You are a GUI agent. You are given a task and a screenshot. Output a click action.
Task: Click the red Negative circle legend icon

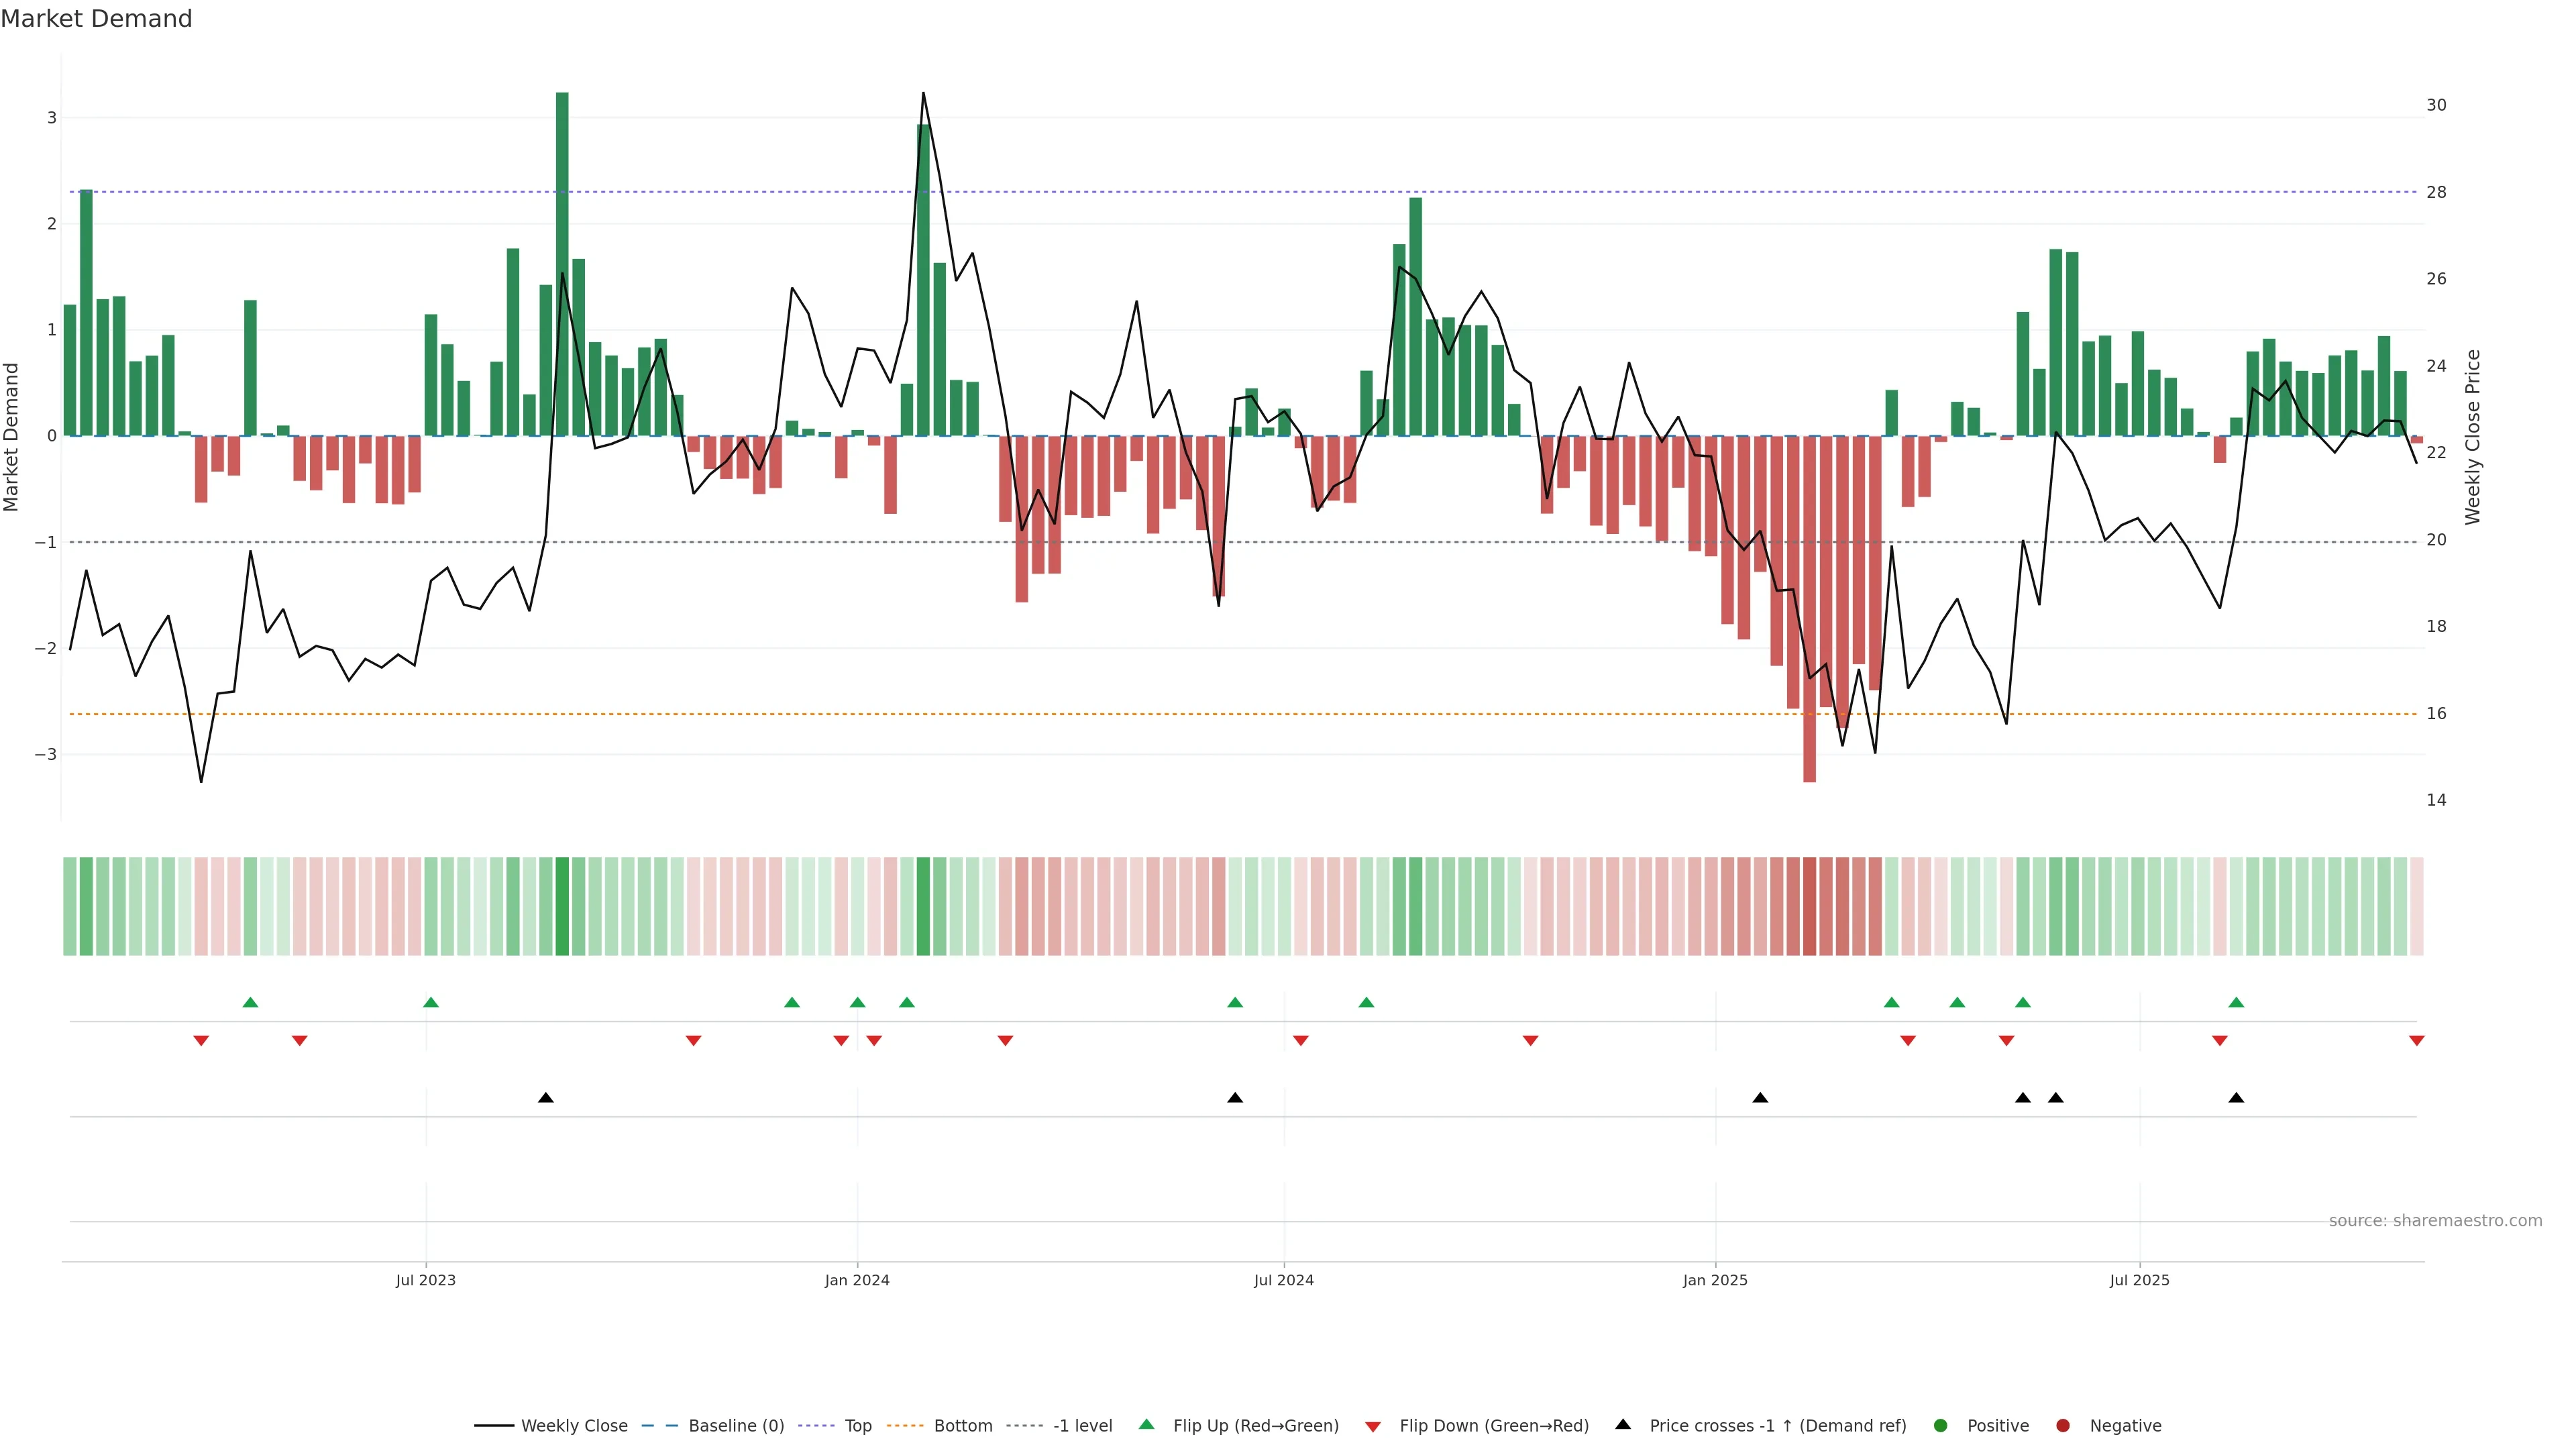2063,1426
